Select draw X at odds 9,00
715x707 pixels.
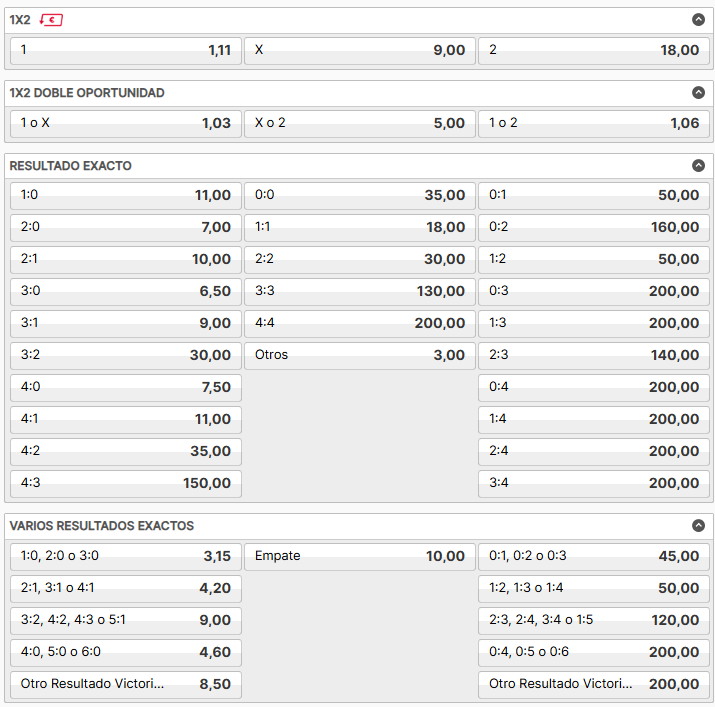click(x=360, y=51)
